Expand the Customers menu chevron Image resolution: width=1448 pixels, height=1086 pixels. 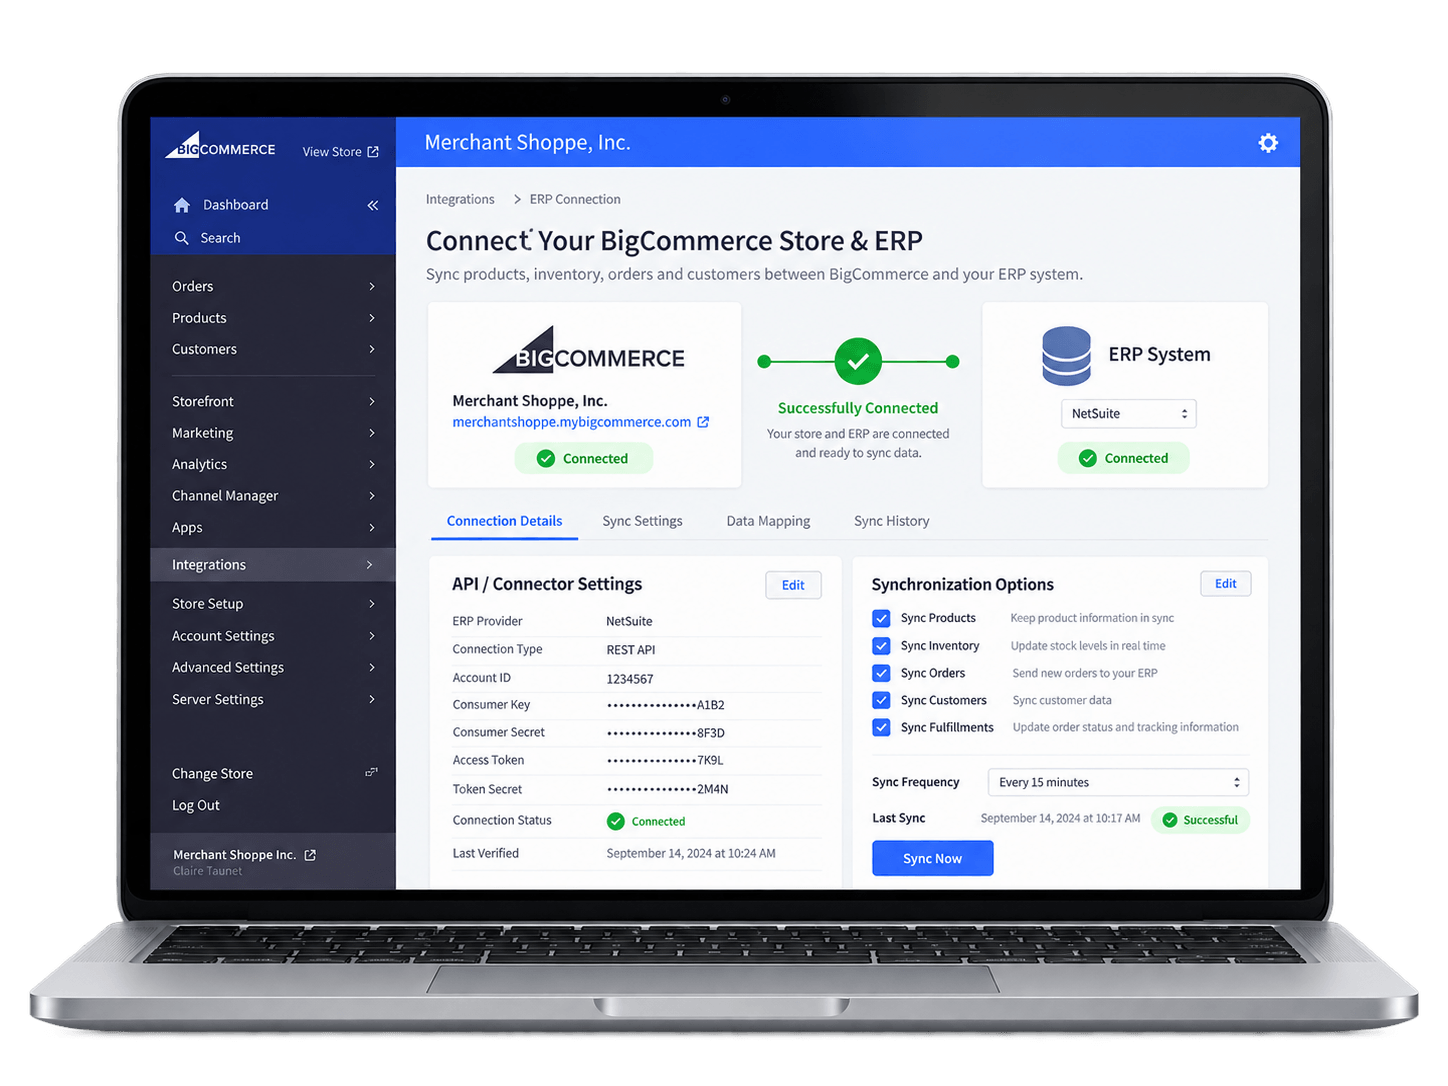click(x=372, y=349)
